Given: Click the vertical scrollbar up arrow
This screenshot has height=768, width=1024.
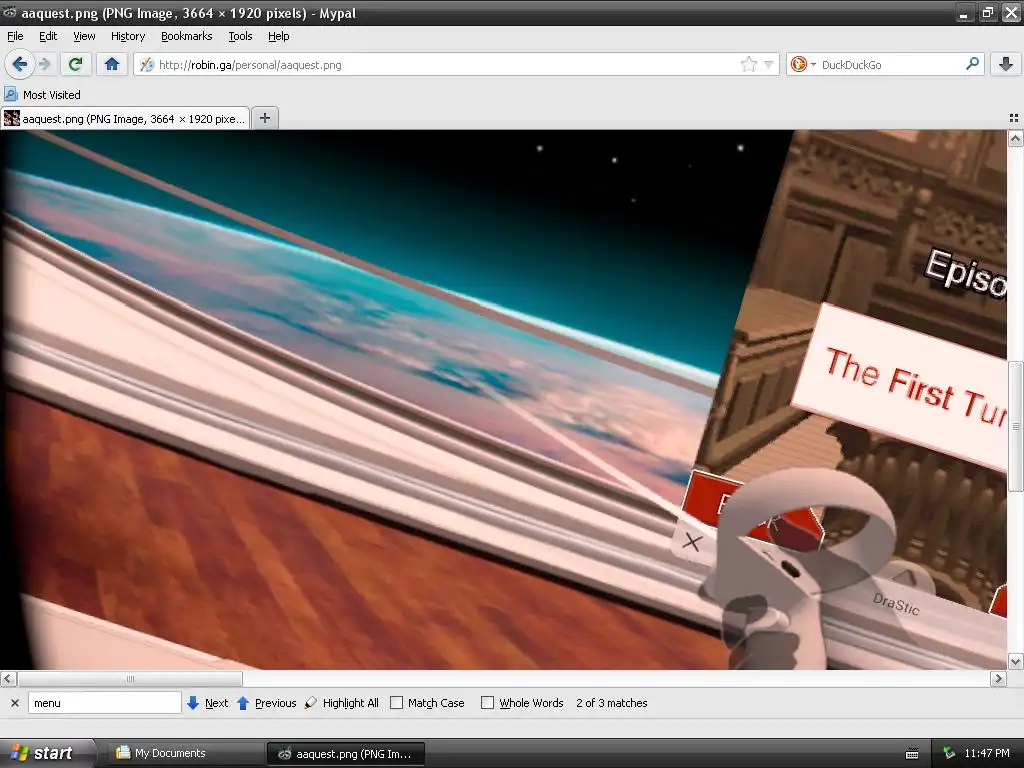Looking at the screenshot, I should coord(1015,138).
